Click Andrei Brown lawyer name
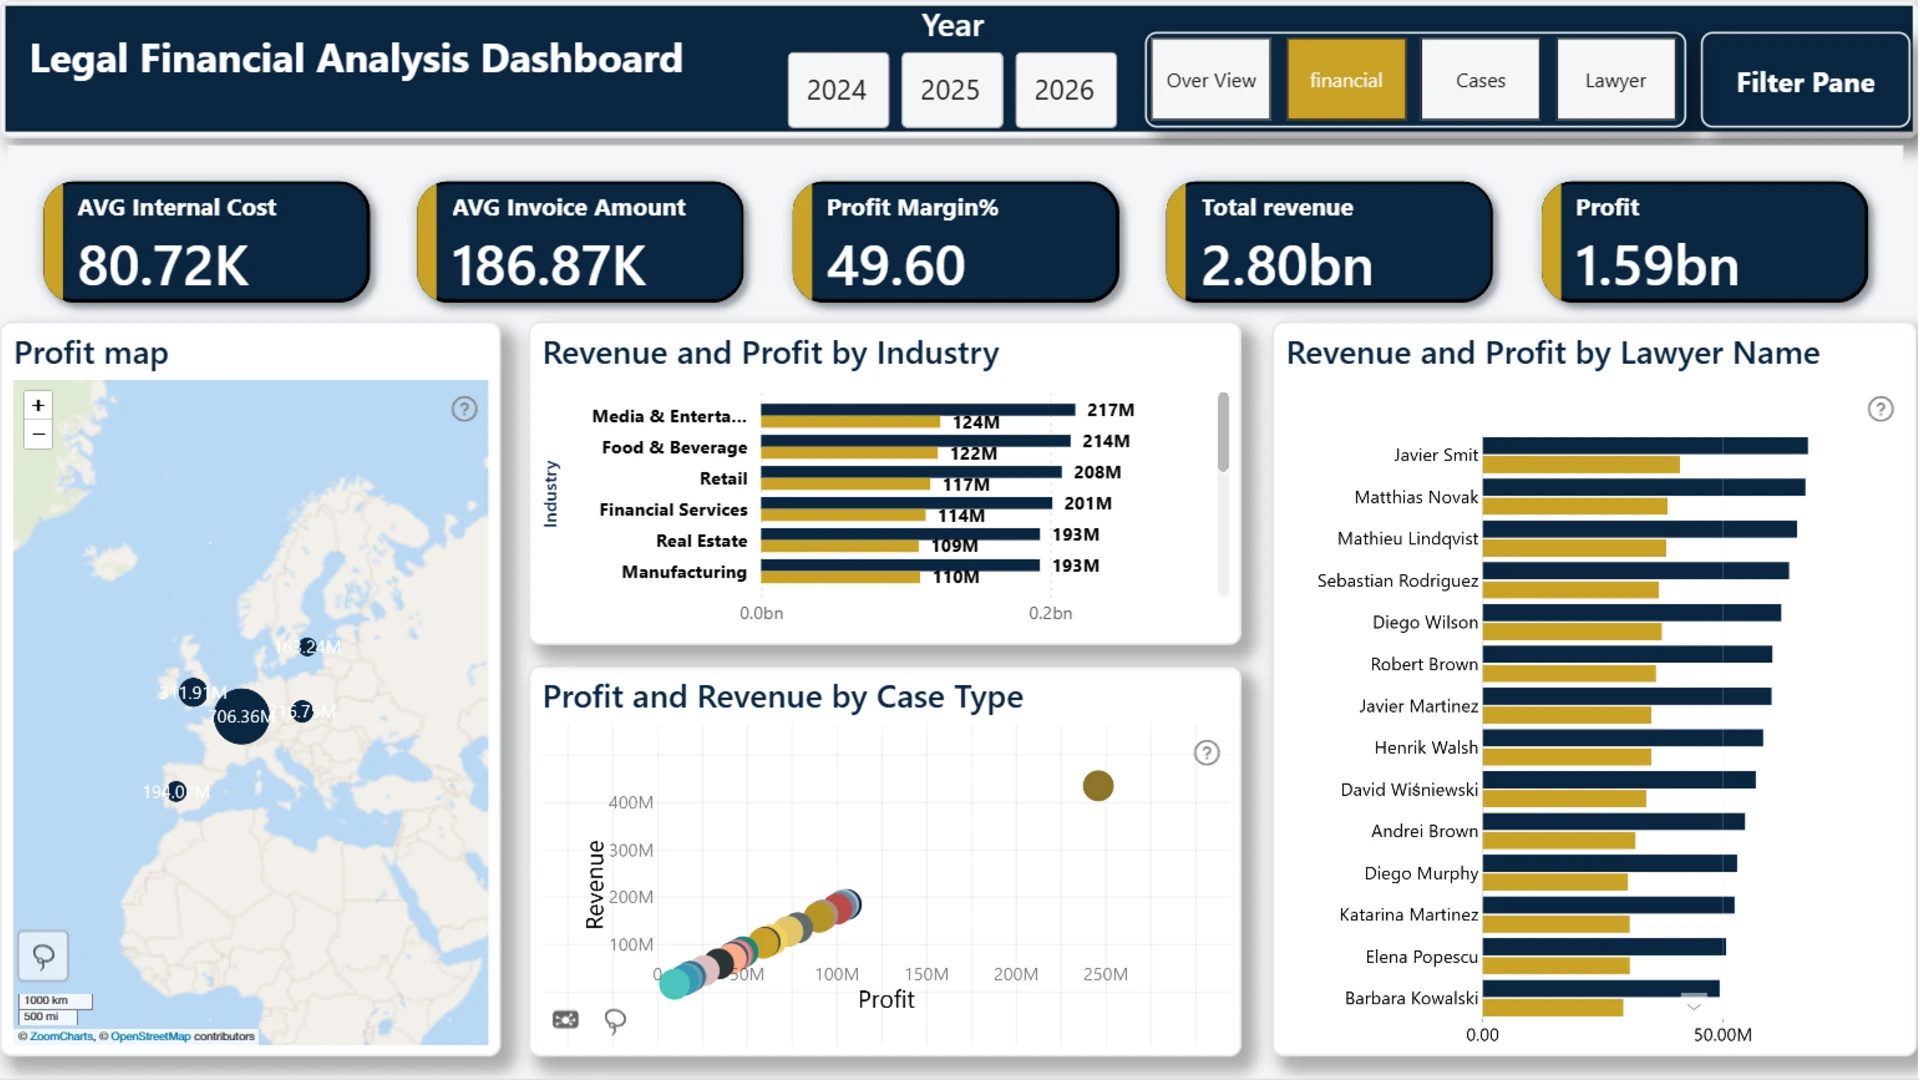1920x1080 pixels. click(x=1424, y=831)
